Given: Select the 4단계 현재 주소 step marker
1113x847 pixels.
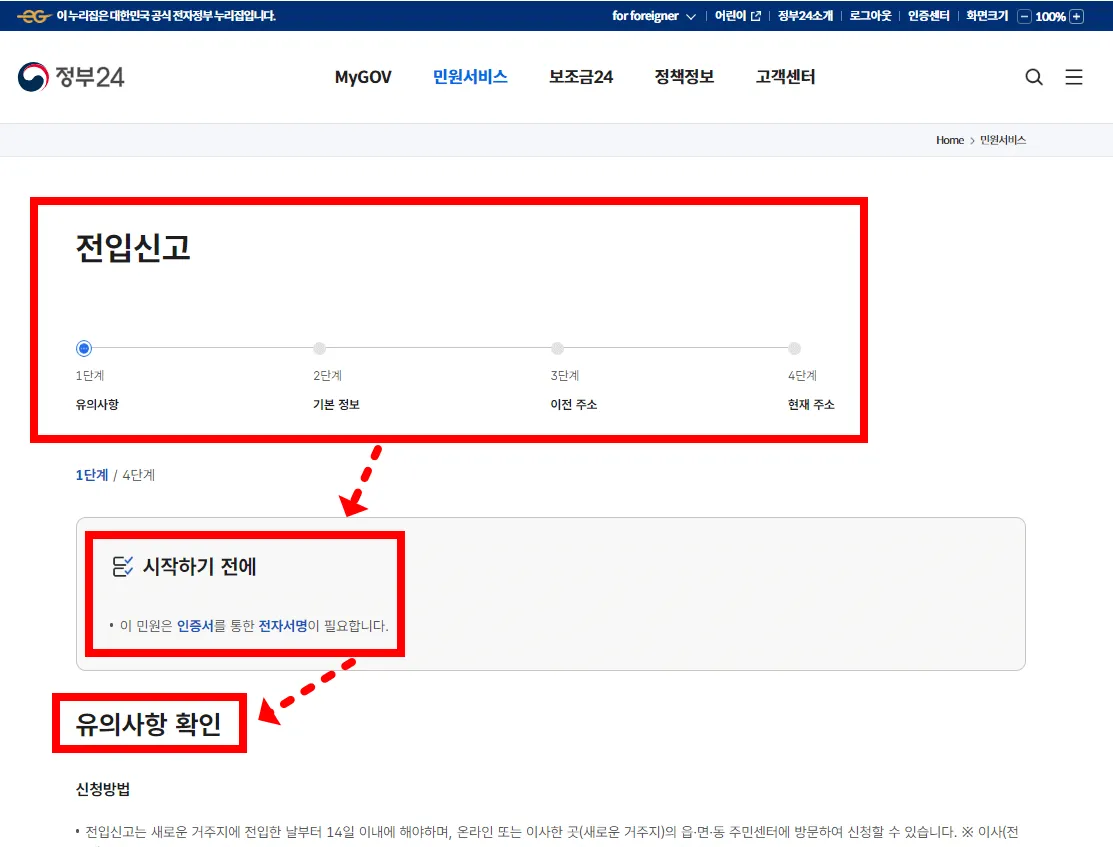Looking at the screenshot, I should (x=793, y=348).
